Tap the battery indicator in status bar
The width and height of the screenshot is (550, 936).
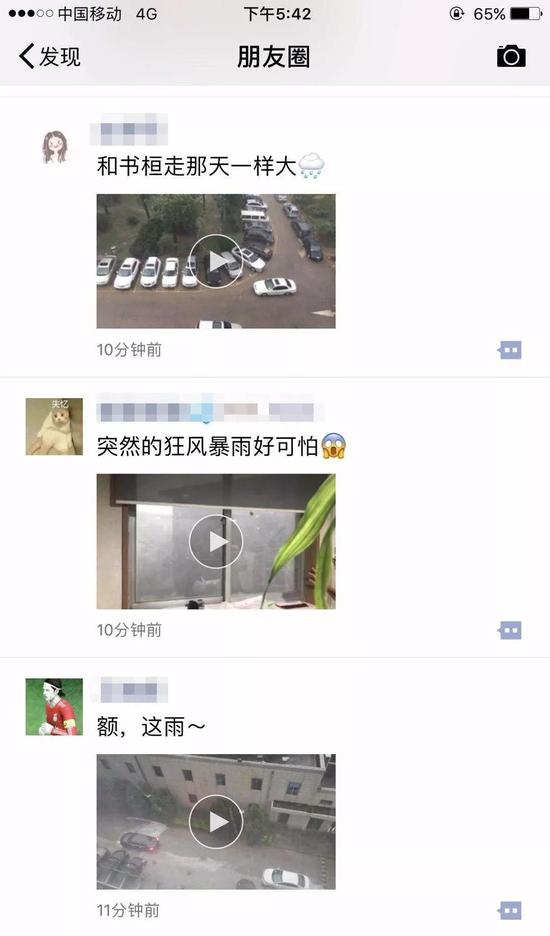coord(526,13)
